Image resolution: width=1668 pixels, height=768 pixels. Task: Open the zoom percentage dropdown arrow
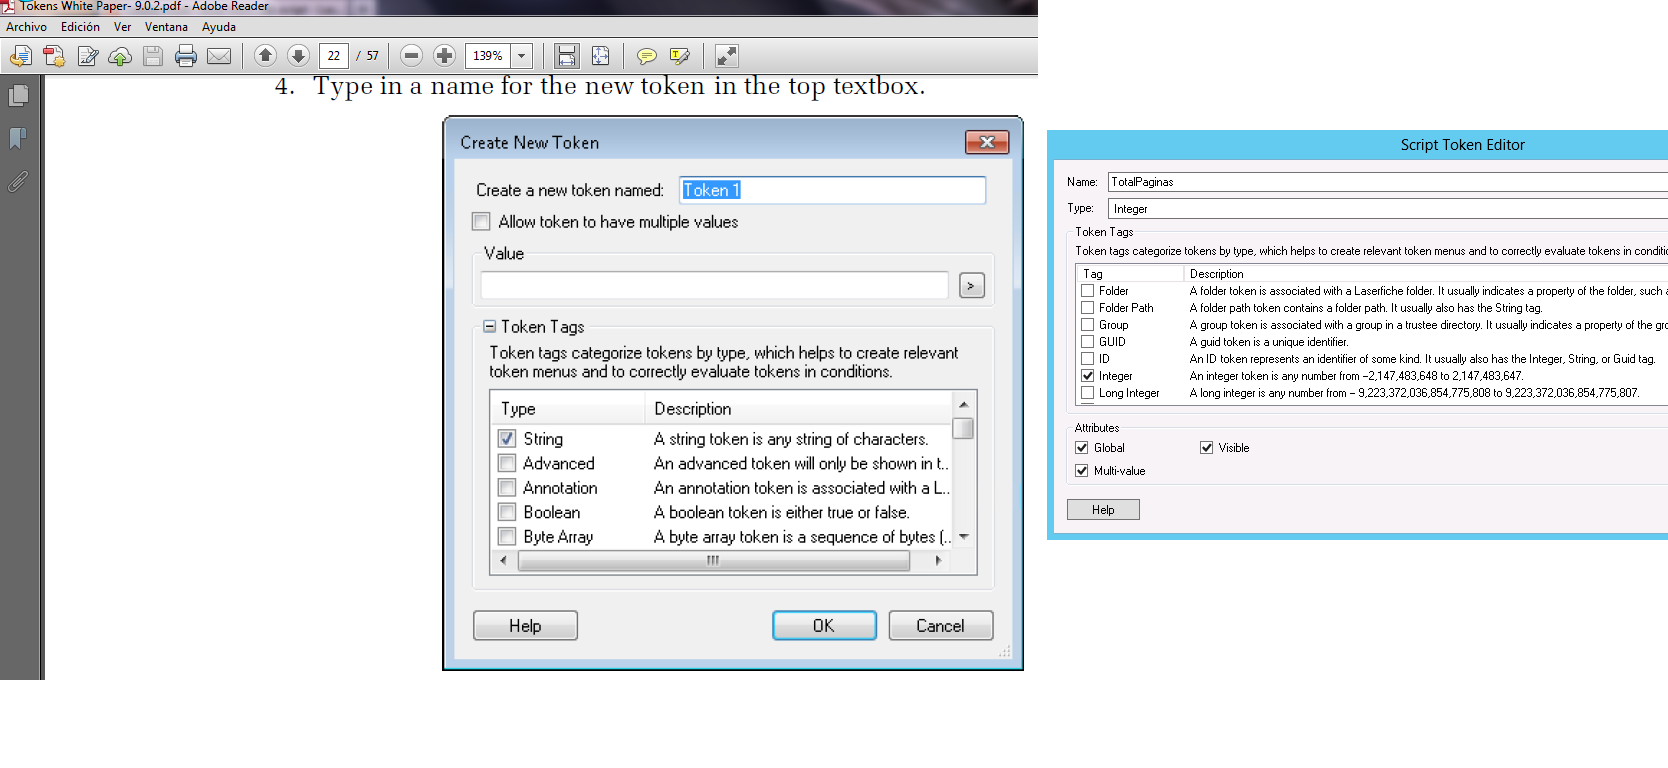[x=521, y=56]
